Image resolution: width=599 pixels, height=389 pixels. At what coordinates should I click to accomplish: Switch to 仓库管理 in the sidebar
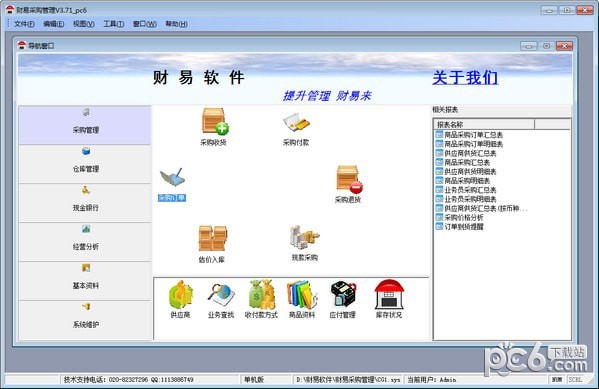tap(85, 164)
